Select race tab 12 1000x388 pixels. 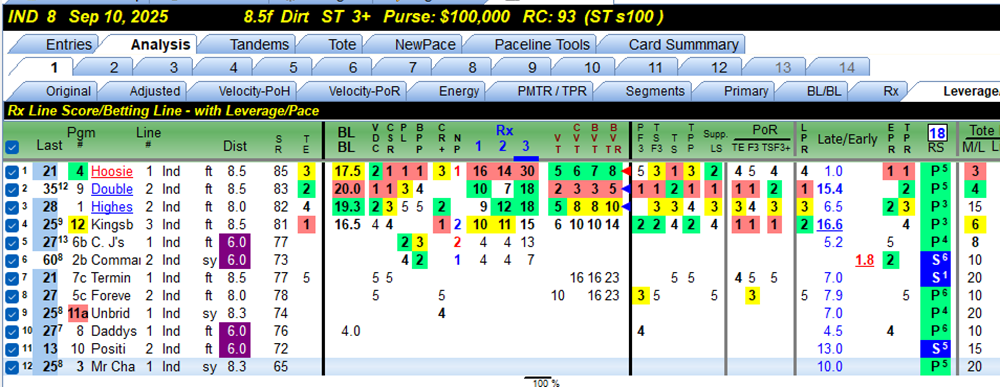coord(718,68)
